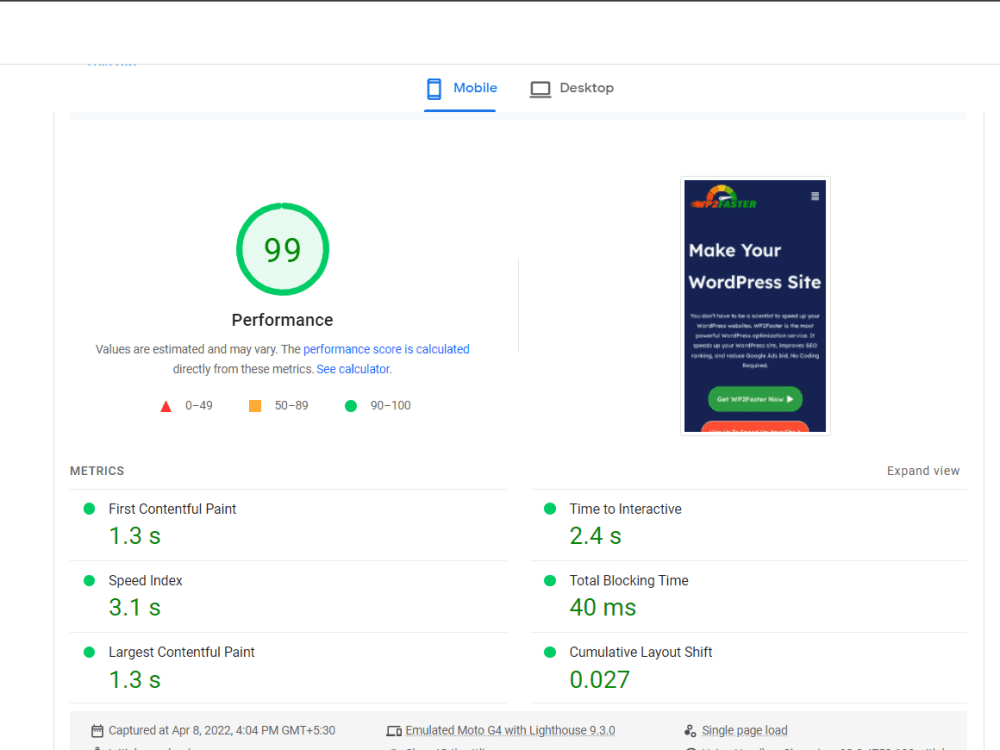The image size is (1000, 750).
Task: Click the 'Captured at Apr 8, 2022' text
Action: click(221, 730)
